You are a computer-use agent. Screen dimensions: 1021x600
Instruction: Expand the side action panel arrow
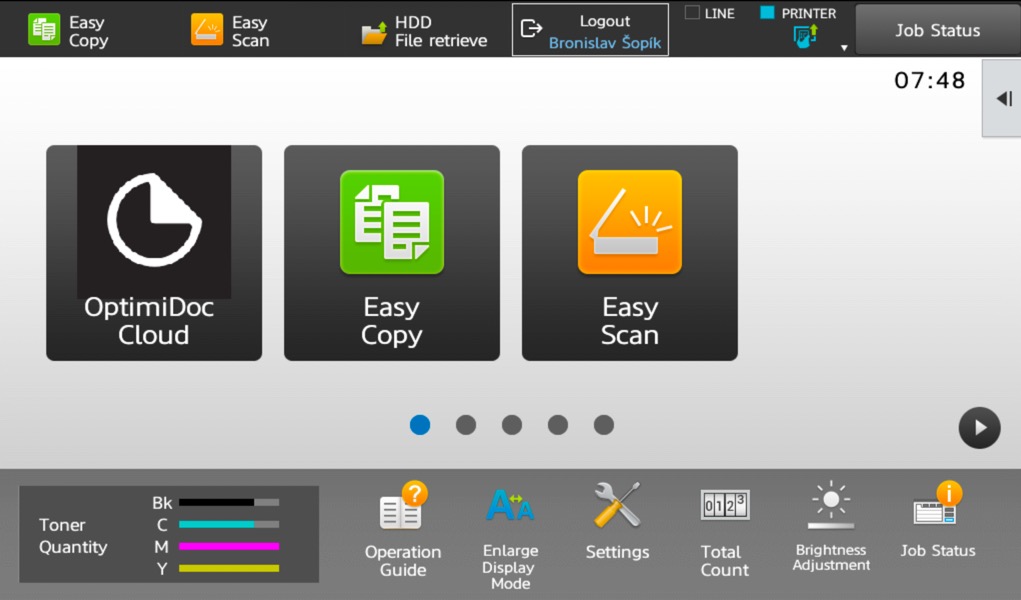pos(1002,98)
